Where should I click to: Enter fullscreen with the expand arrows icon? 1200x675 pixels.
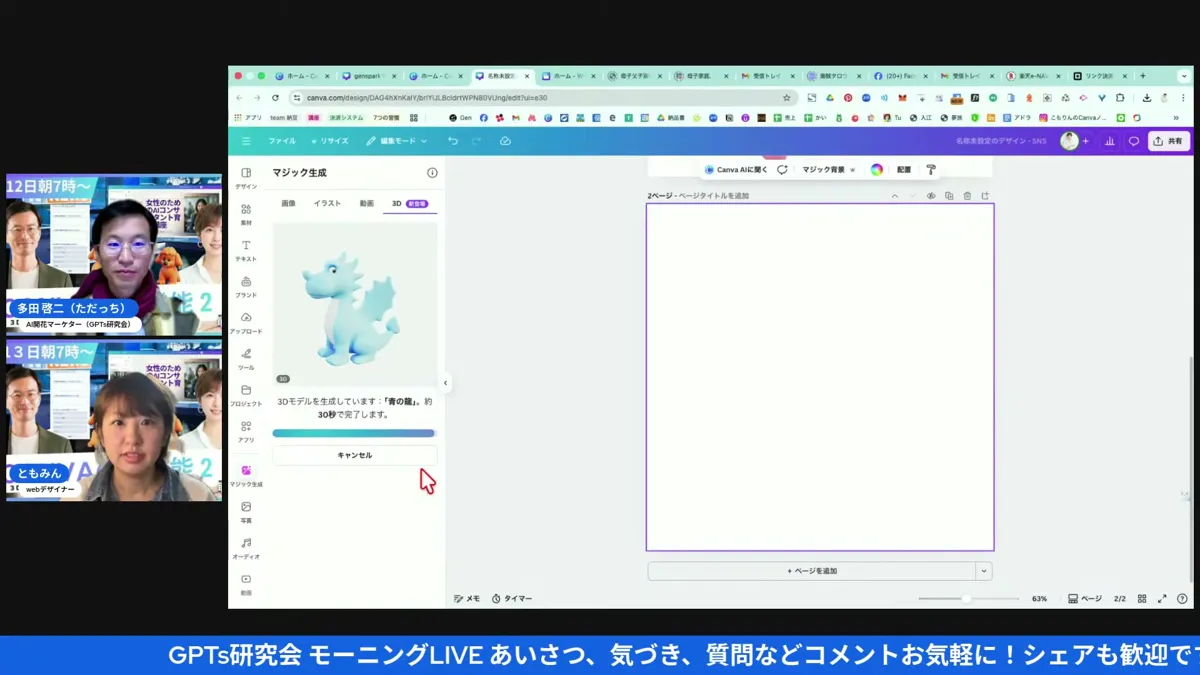point(1162,599)
